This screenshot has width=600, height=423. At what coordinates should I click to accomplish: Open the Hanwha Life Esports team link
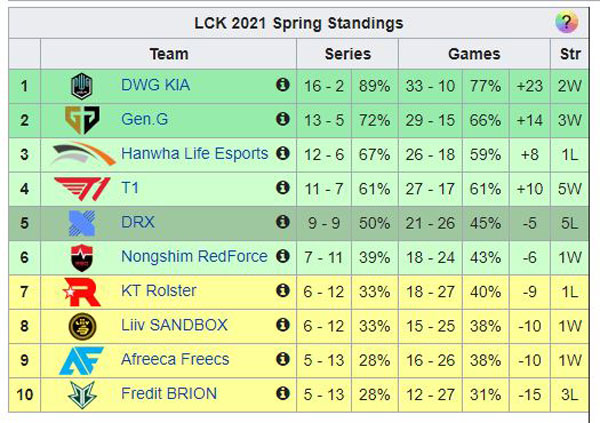(x=194, y=154)
